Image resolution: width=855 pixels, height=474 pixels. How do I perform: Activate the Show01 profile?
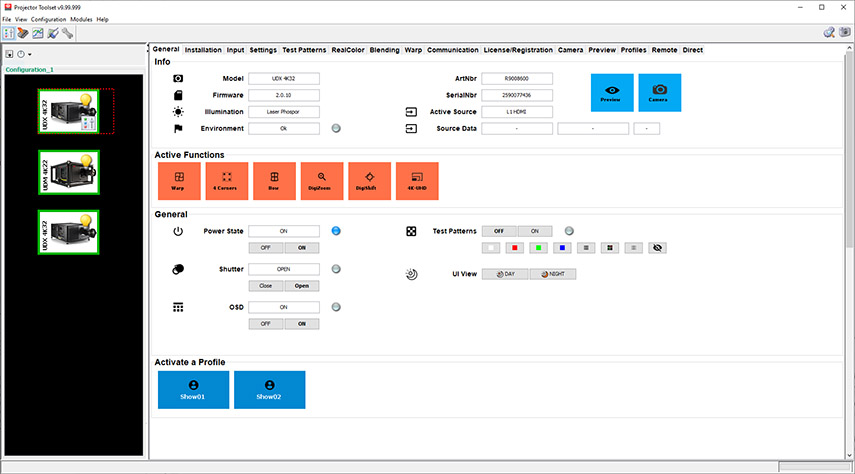point(193,389)
